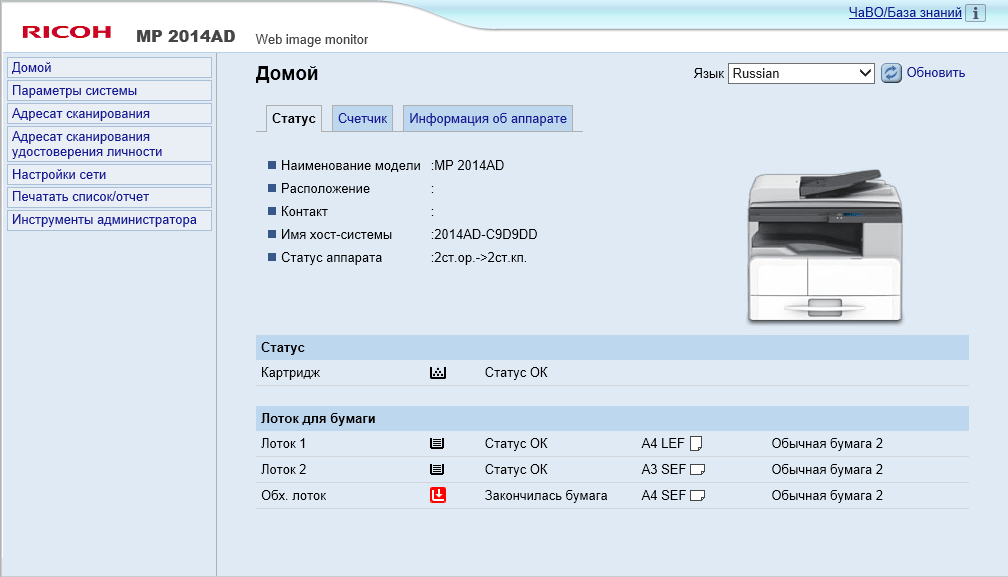The width and height of the screenshot is (1008, 577).
Task: Click the A3 SEF paper orientation icon
Action: coord(698,470)
